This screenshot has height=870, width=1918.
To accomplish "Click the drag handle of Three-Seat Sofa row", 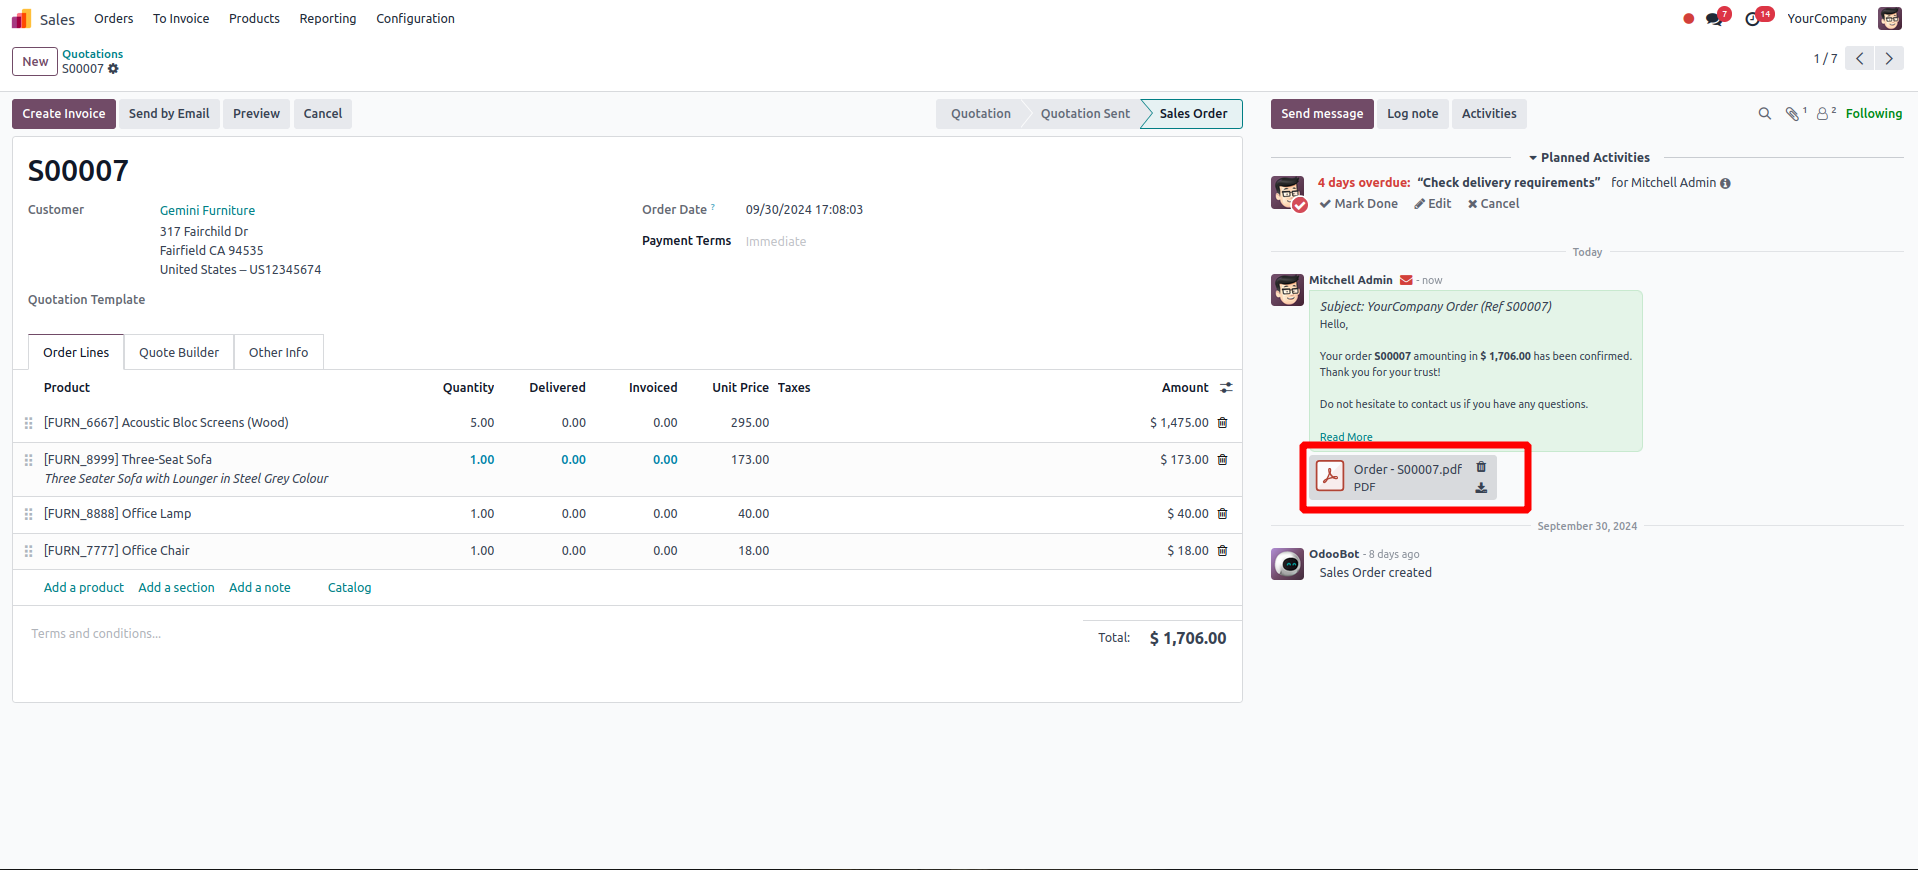I will pos(28,460).
